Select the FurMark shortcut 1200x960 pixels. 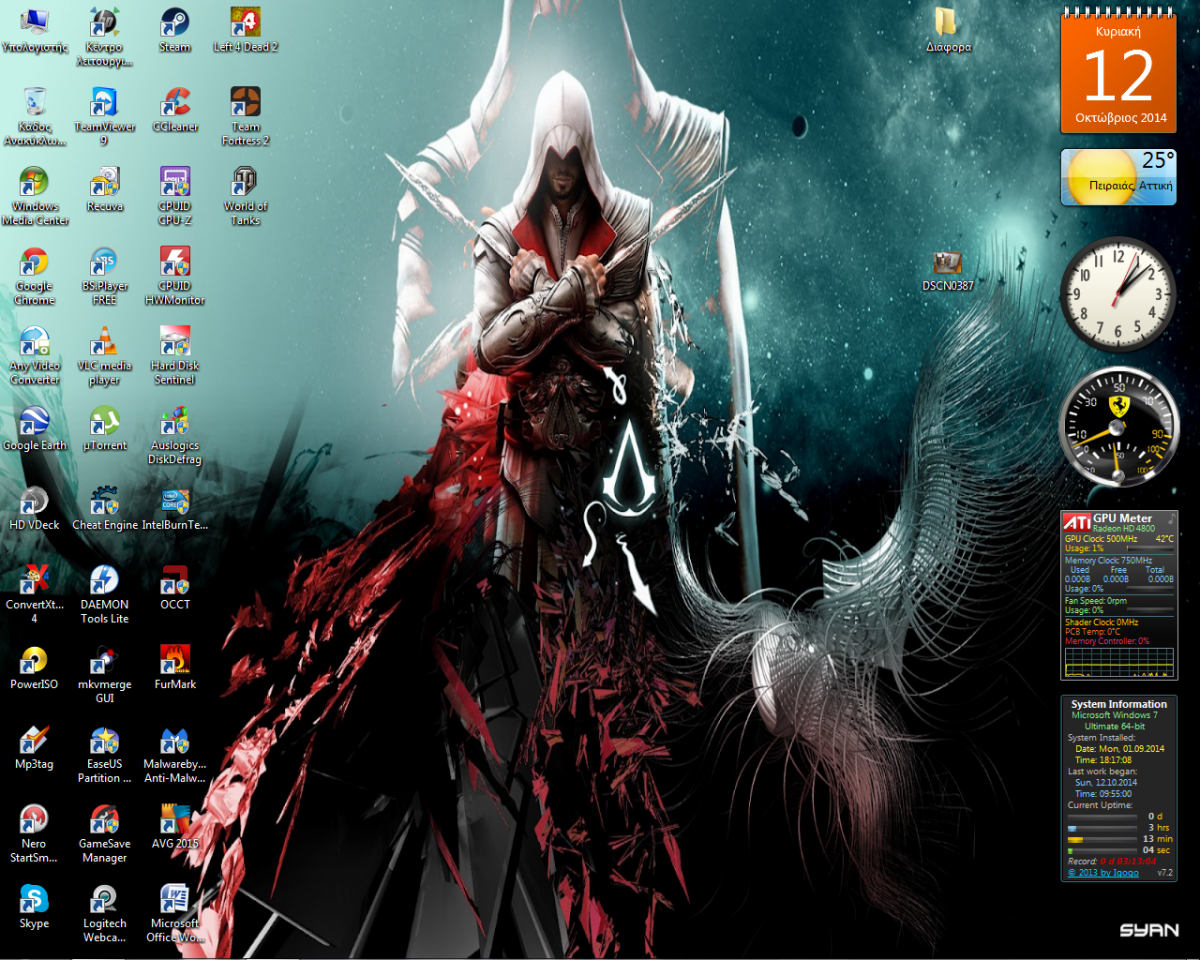click(175, 668)
